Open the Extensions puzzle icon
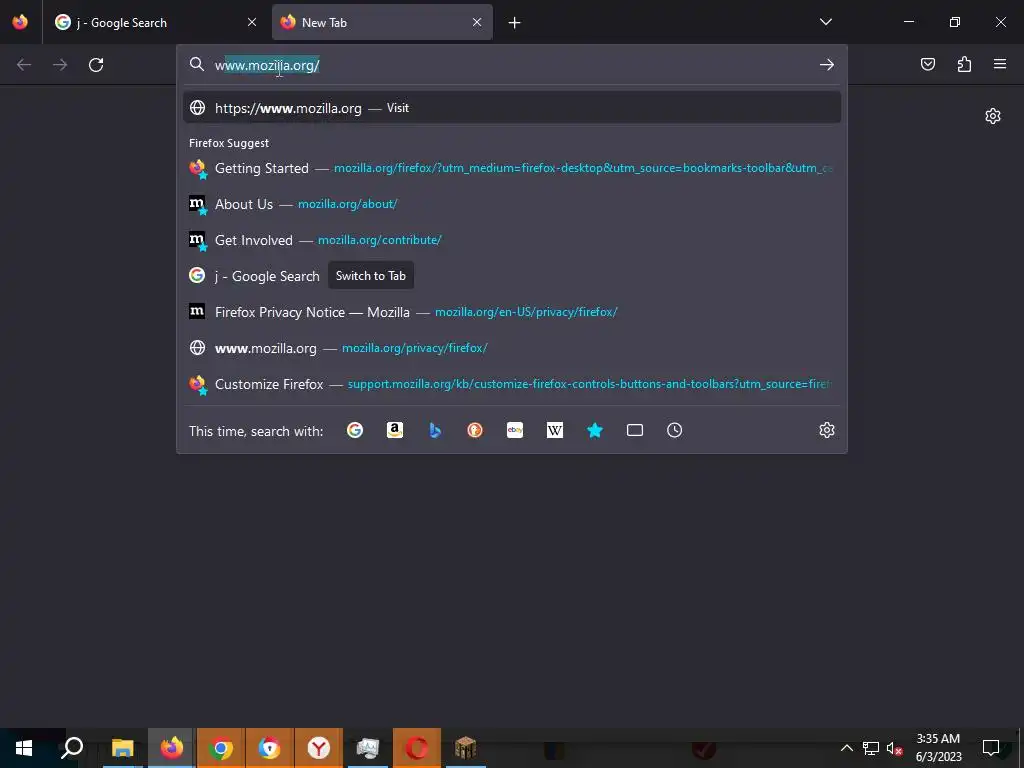Viewport: 1024px width, 768px height. pyautogui.click(x=964, y=64)
